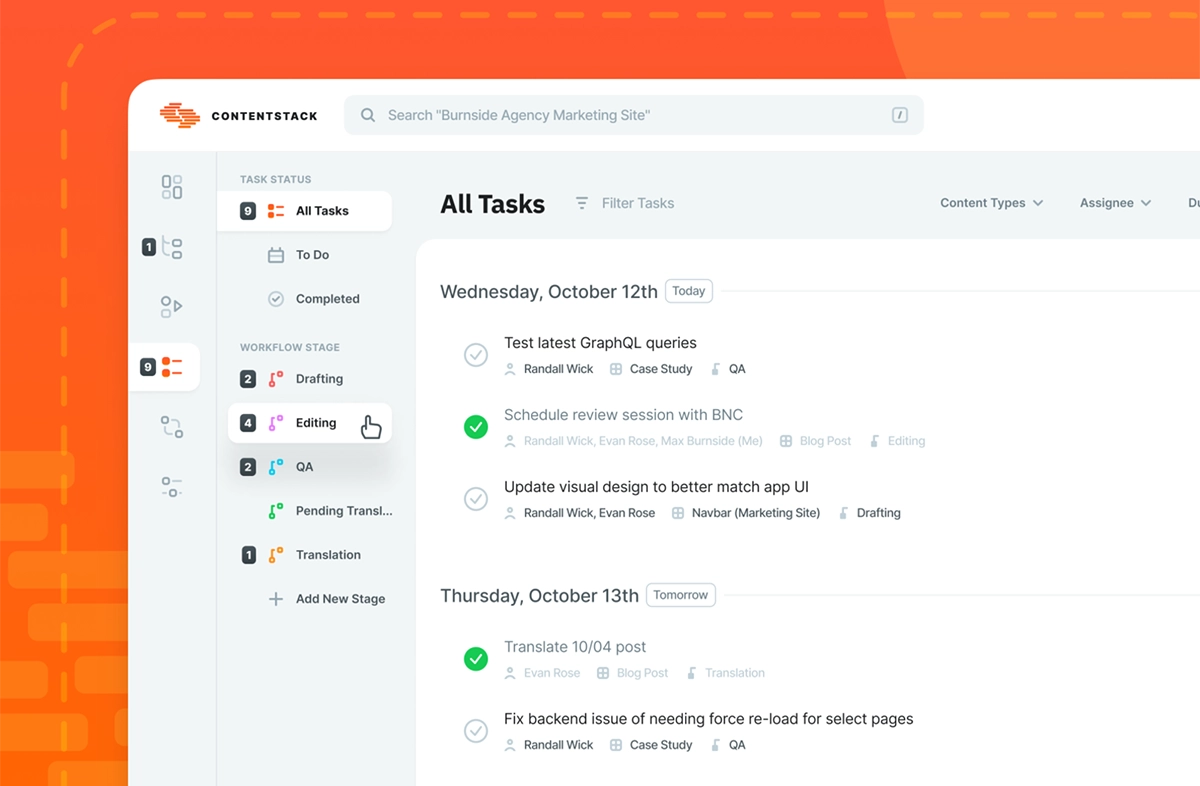This screenshot has height=786, width=1200.
Task: Click the slash shortcut key icon
Action: point(900,115)
